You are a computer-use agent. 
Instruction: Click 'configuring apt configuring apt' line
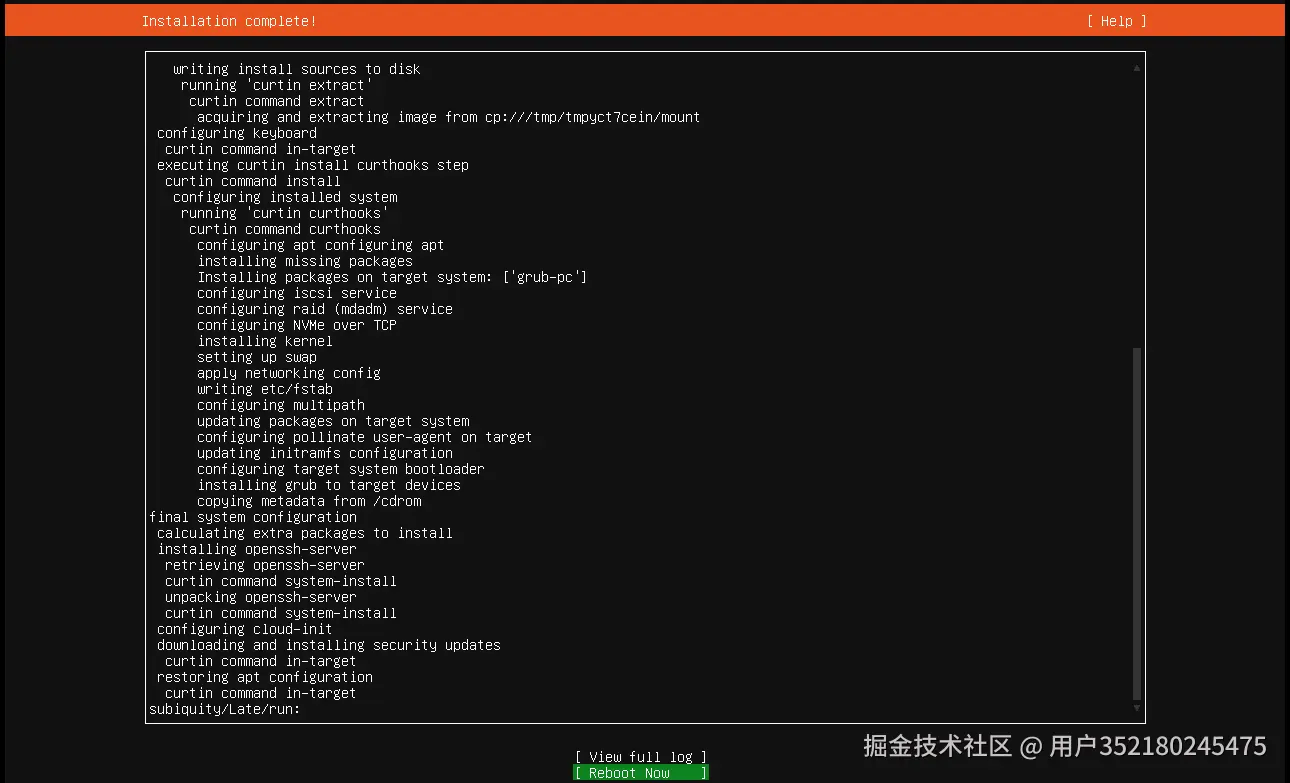pyautogui.click(x=321, y=245)
